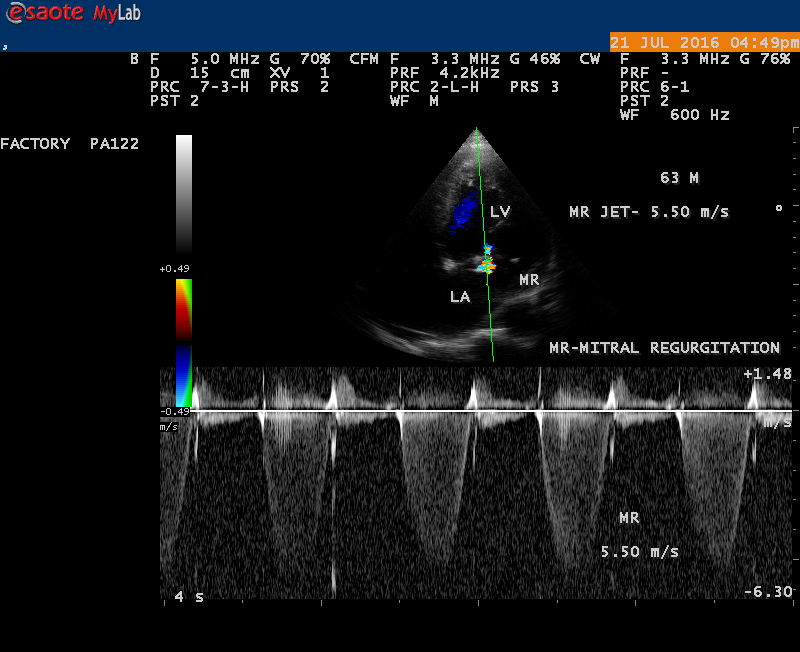
Task: Click the FACTORY PA122 preset label
Action: [69, 144]
